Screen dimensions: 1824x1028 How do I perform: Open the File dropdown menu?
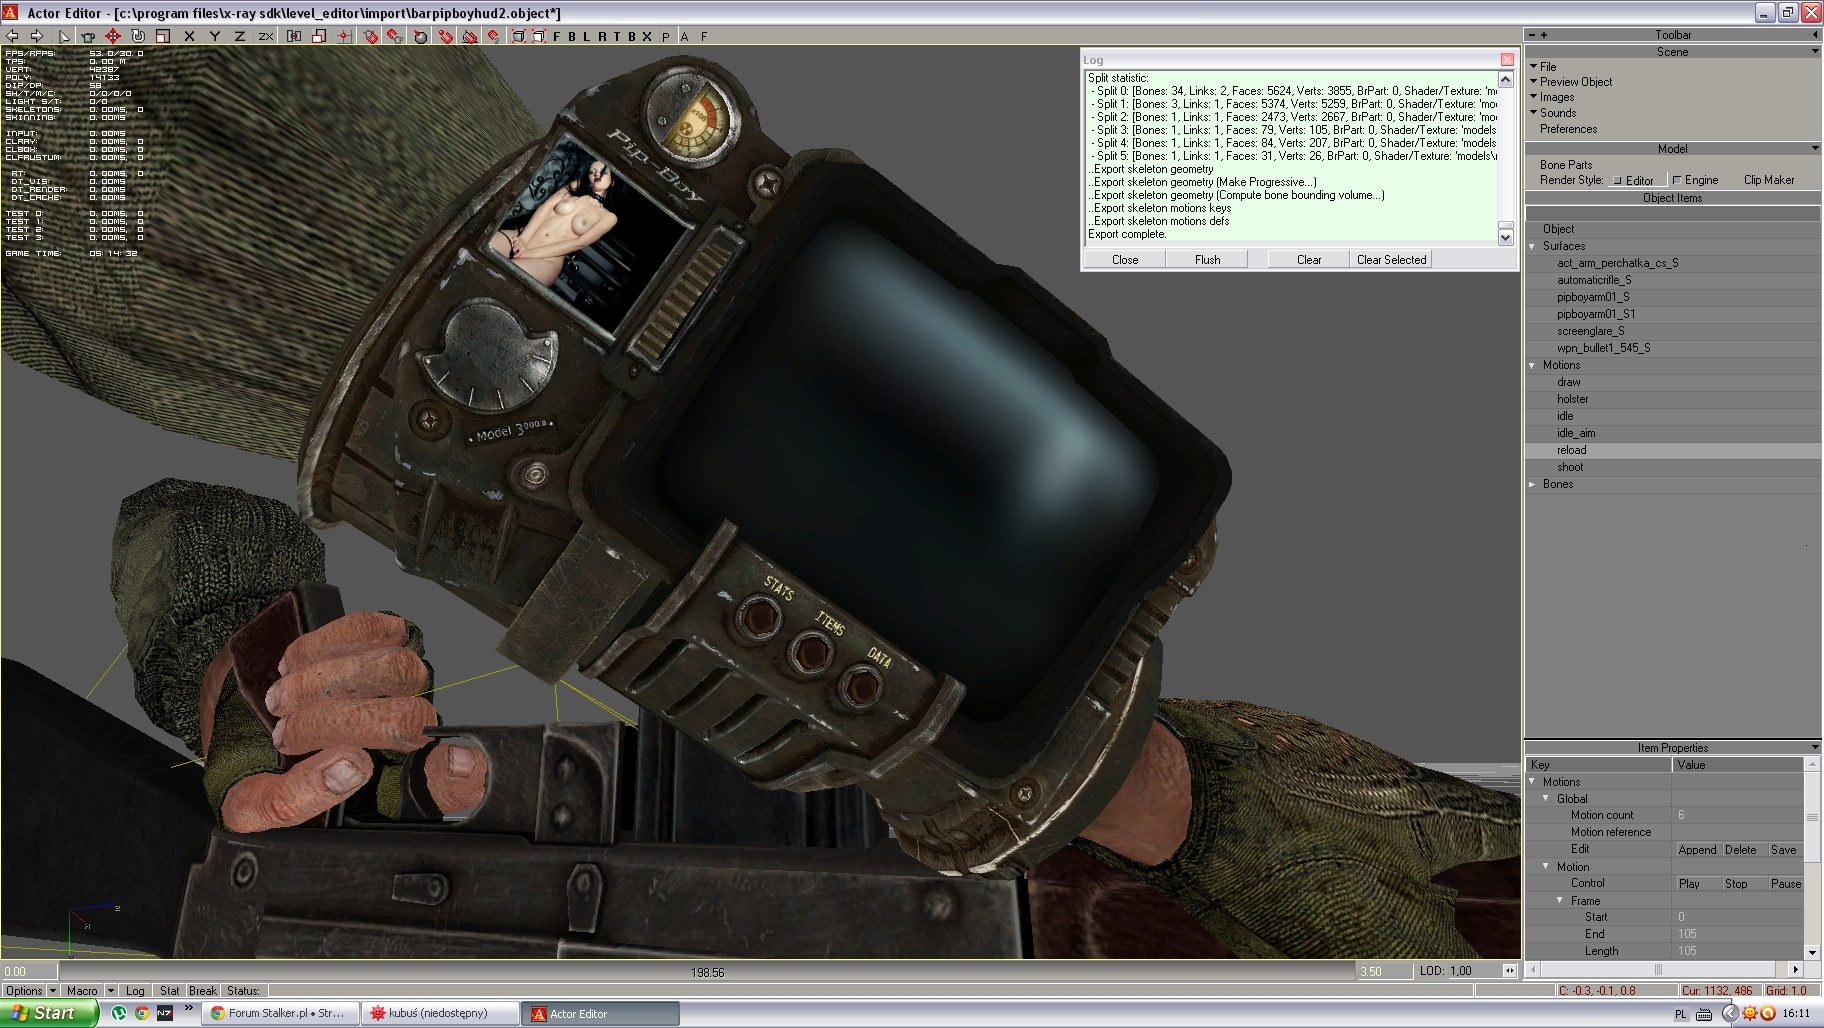point(1542,66)
